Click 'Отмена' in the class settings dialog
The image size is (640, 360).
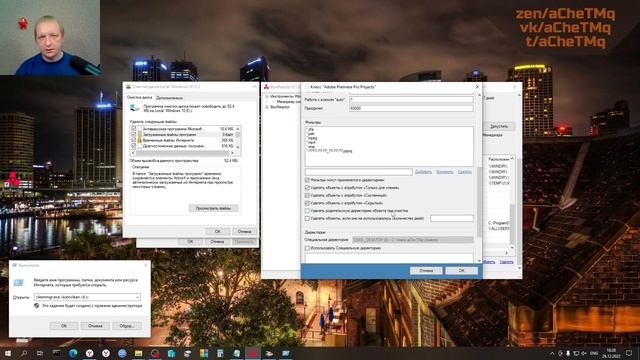point(426,271)
